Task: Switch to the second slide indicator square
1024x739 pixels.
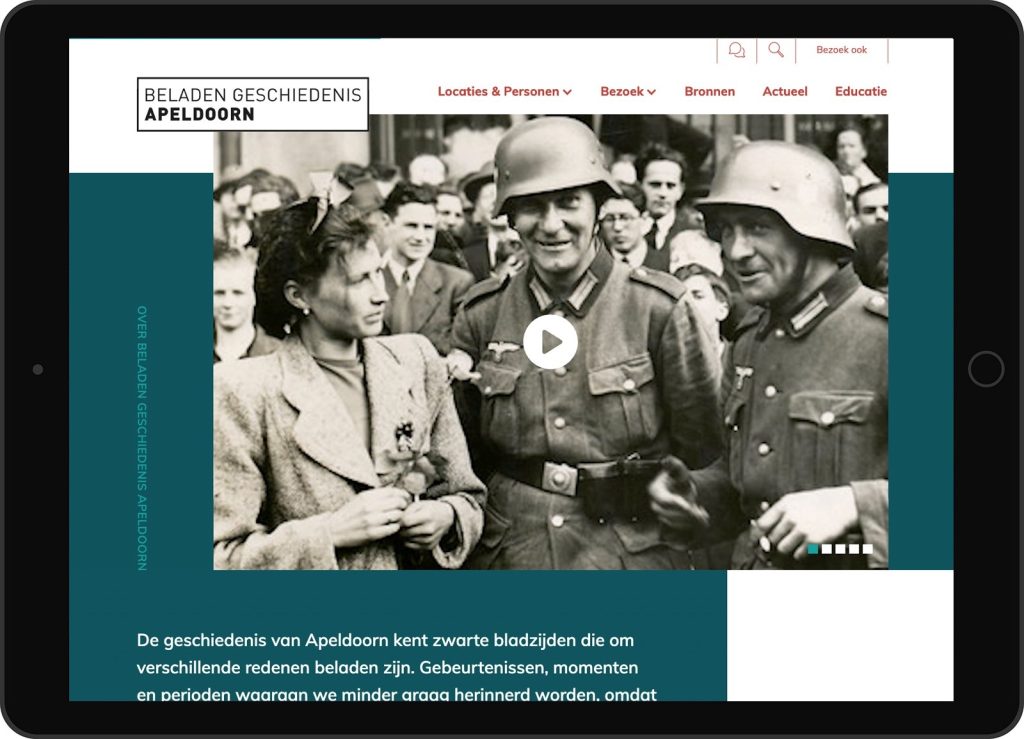Action: [x=827, y=549]
